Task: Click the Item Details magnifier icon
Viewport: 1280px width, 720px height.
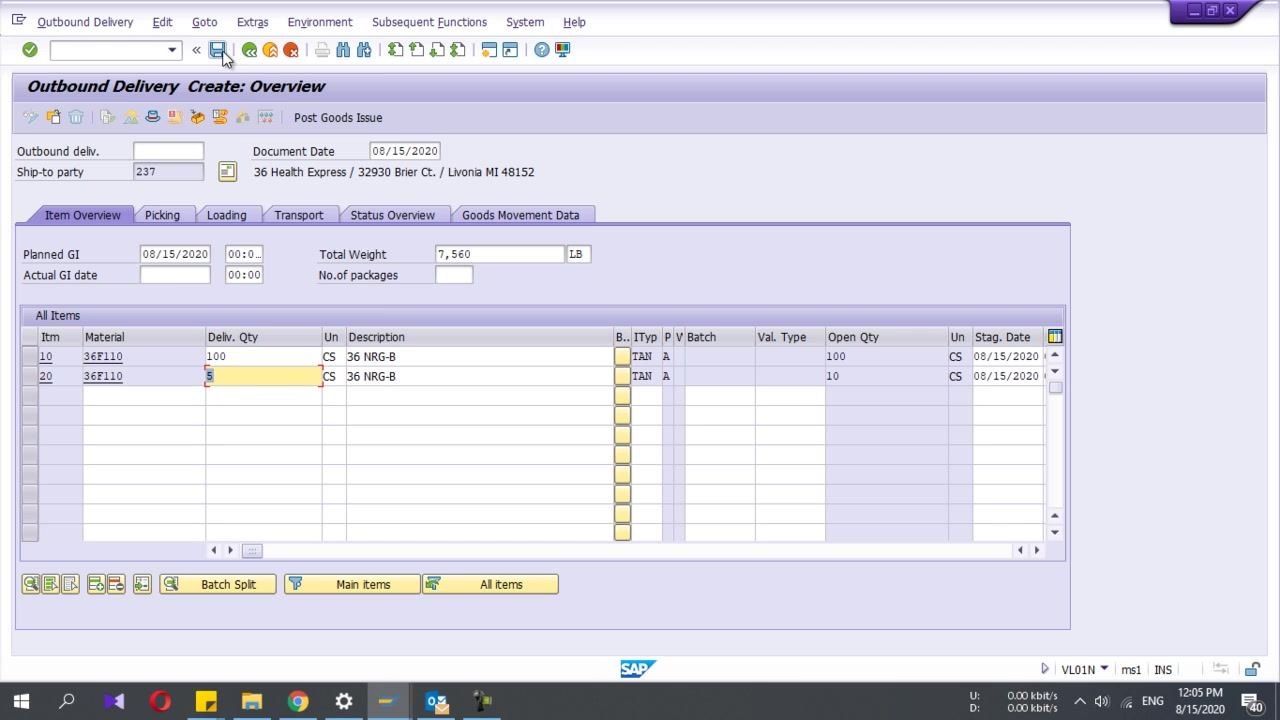Action: [x=31, y=584]
